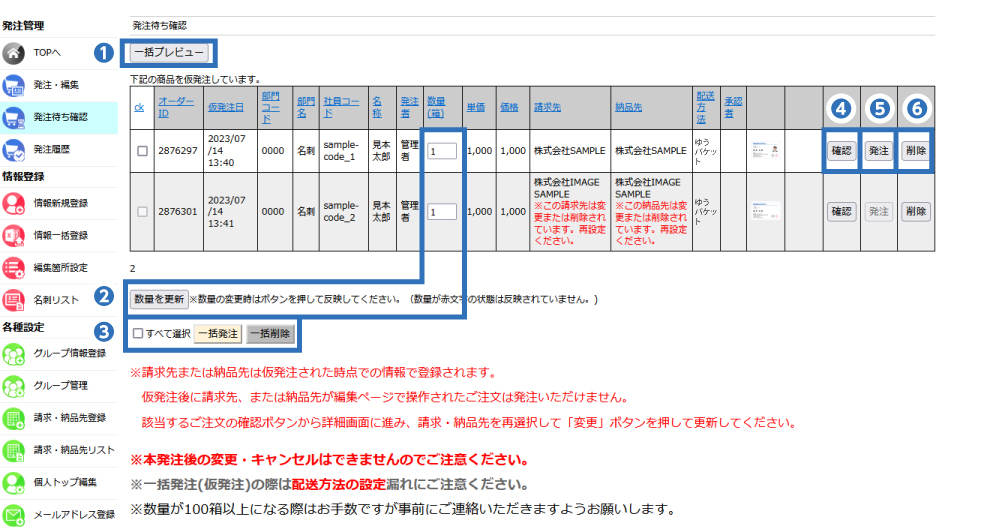The width and height of the screenshot is (993, 530).
Task: Open the 名刺リスト icon
Action: 14,300
